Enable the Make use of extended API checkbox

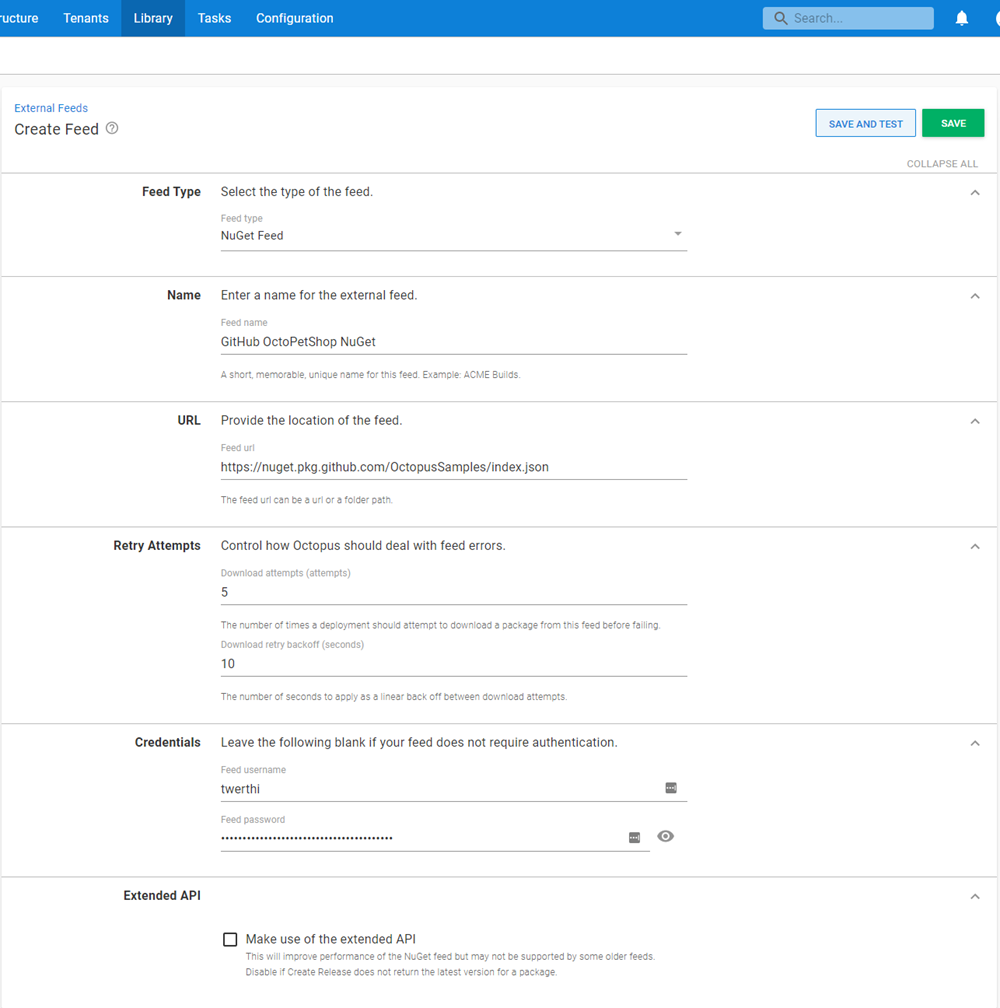(230, 939)
